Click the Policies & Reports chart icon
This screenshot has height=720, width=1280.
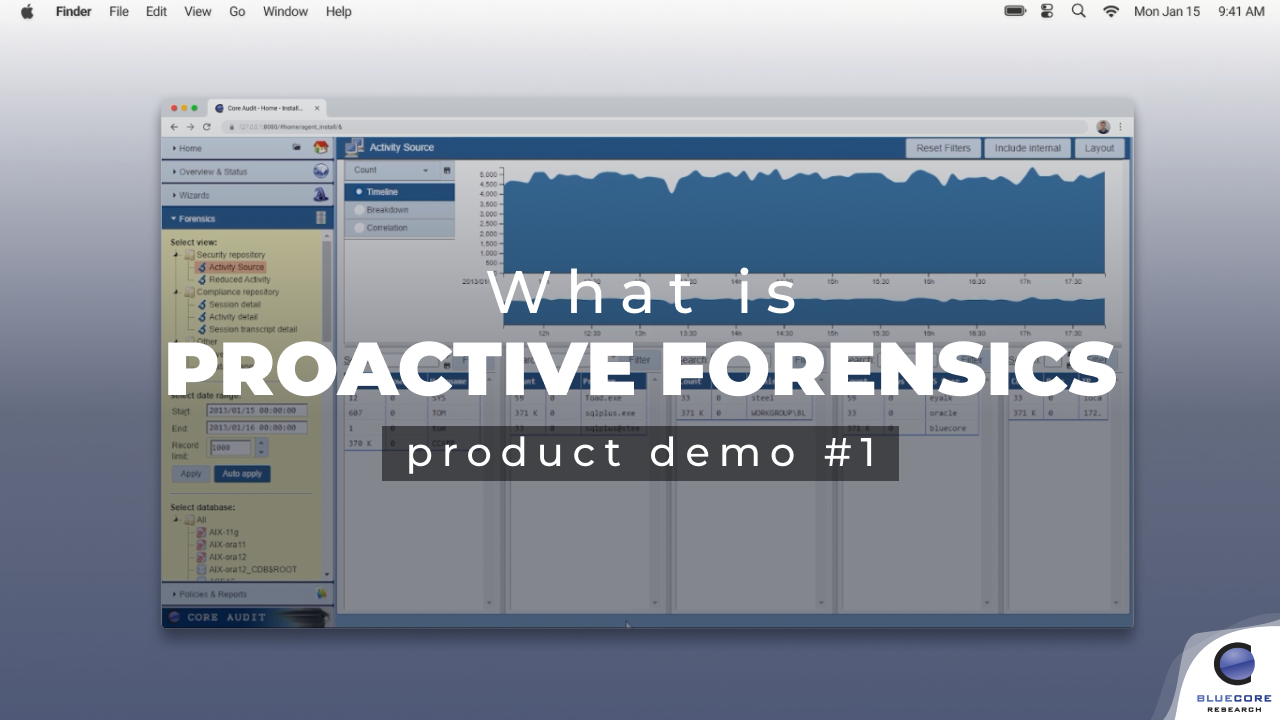(x=321, y=593)
